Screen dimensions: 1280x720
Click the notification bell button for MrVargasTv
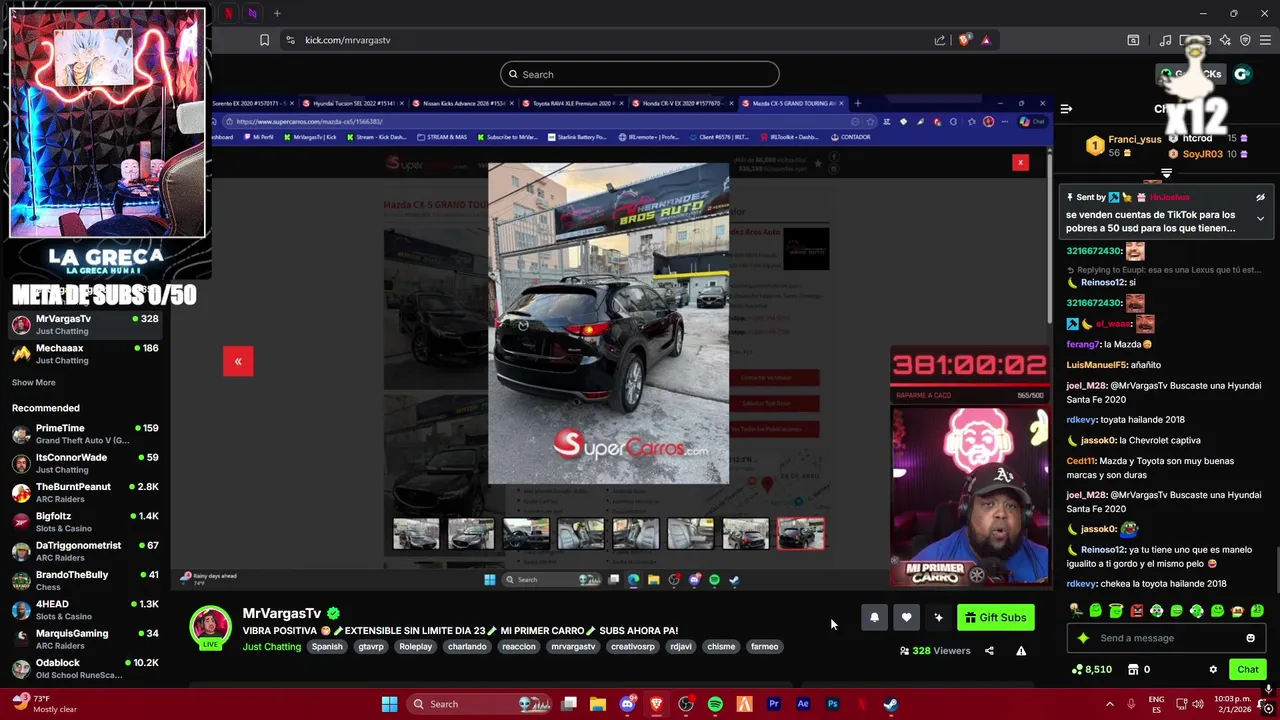click(874, 618)
